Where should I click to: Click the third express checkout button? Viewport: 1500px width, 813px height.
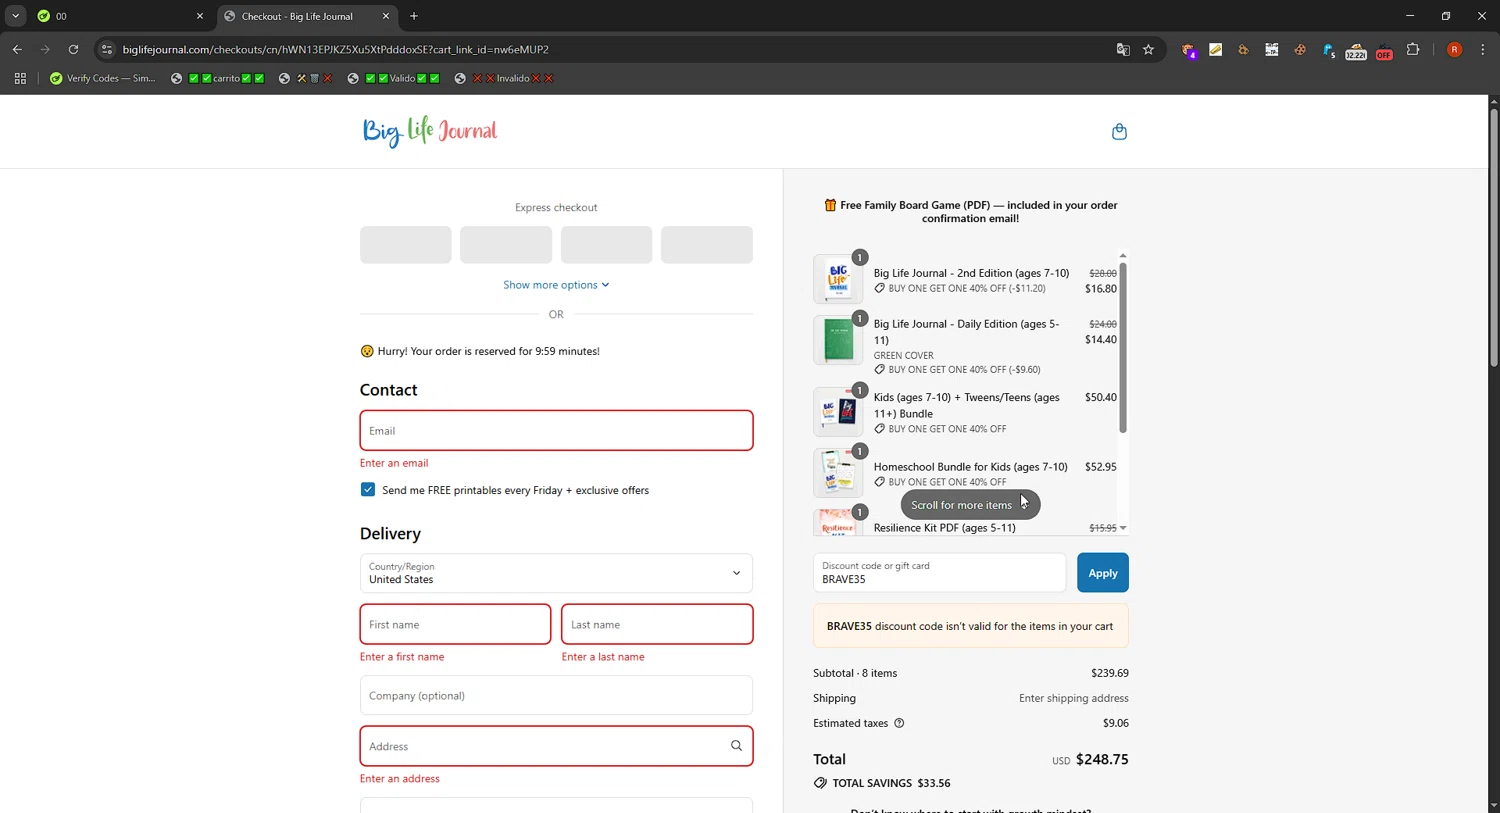tap(606, 245)
